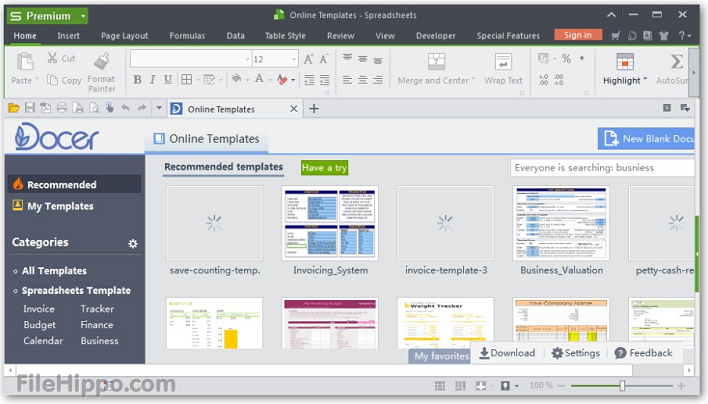This screenshot has width=708, height=404.
Task: Click the zoom in plus button
Action: click(x=681, y=385)
